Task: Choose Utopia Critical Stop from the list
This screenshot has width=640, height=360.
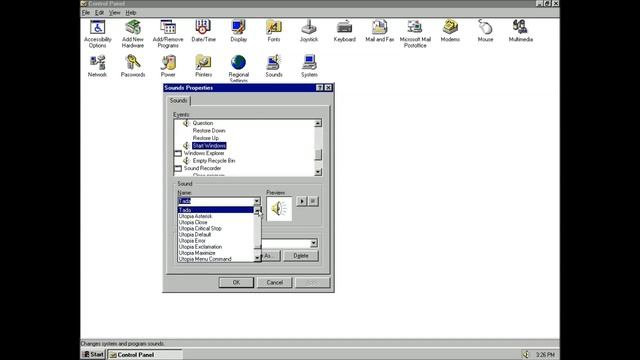Action: click(x=216, y=228)
